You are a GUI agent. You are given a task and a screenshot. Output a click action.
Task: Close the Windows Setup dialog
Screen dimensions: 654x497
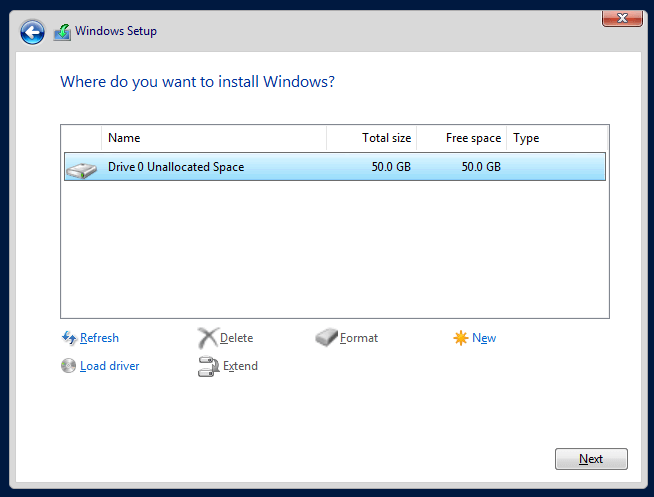[x=622, y=18]
